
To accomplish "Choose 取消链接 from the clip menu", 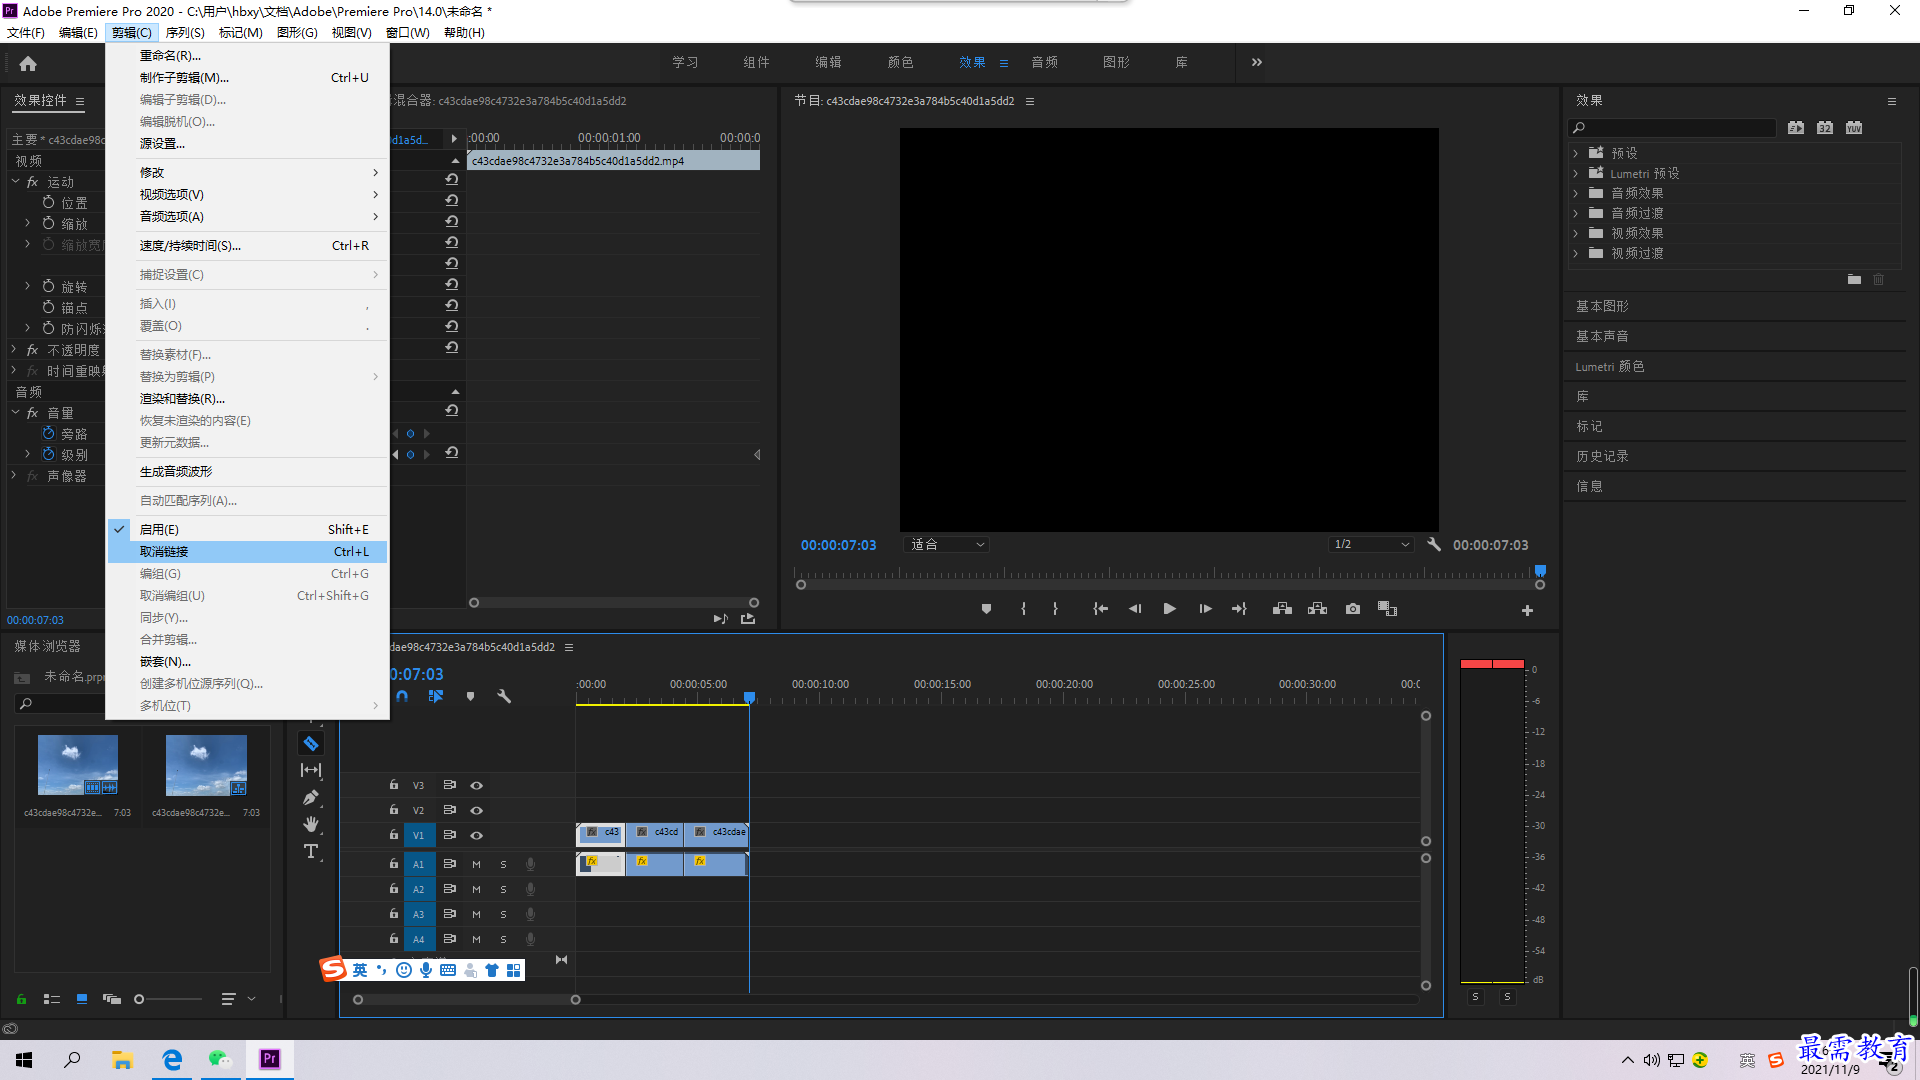I will 248,551.
